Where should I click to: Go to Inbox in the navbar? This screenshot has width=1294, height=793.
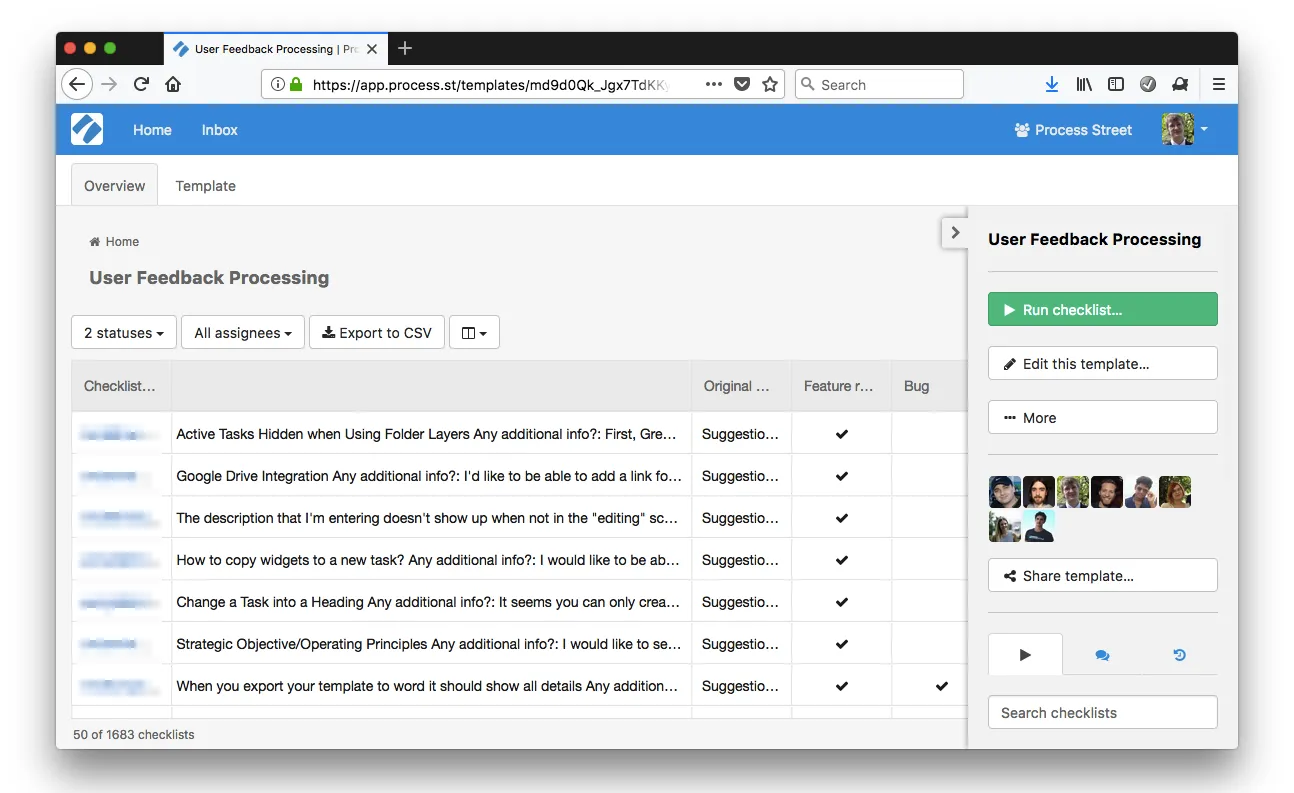[219, 130]
